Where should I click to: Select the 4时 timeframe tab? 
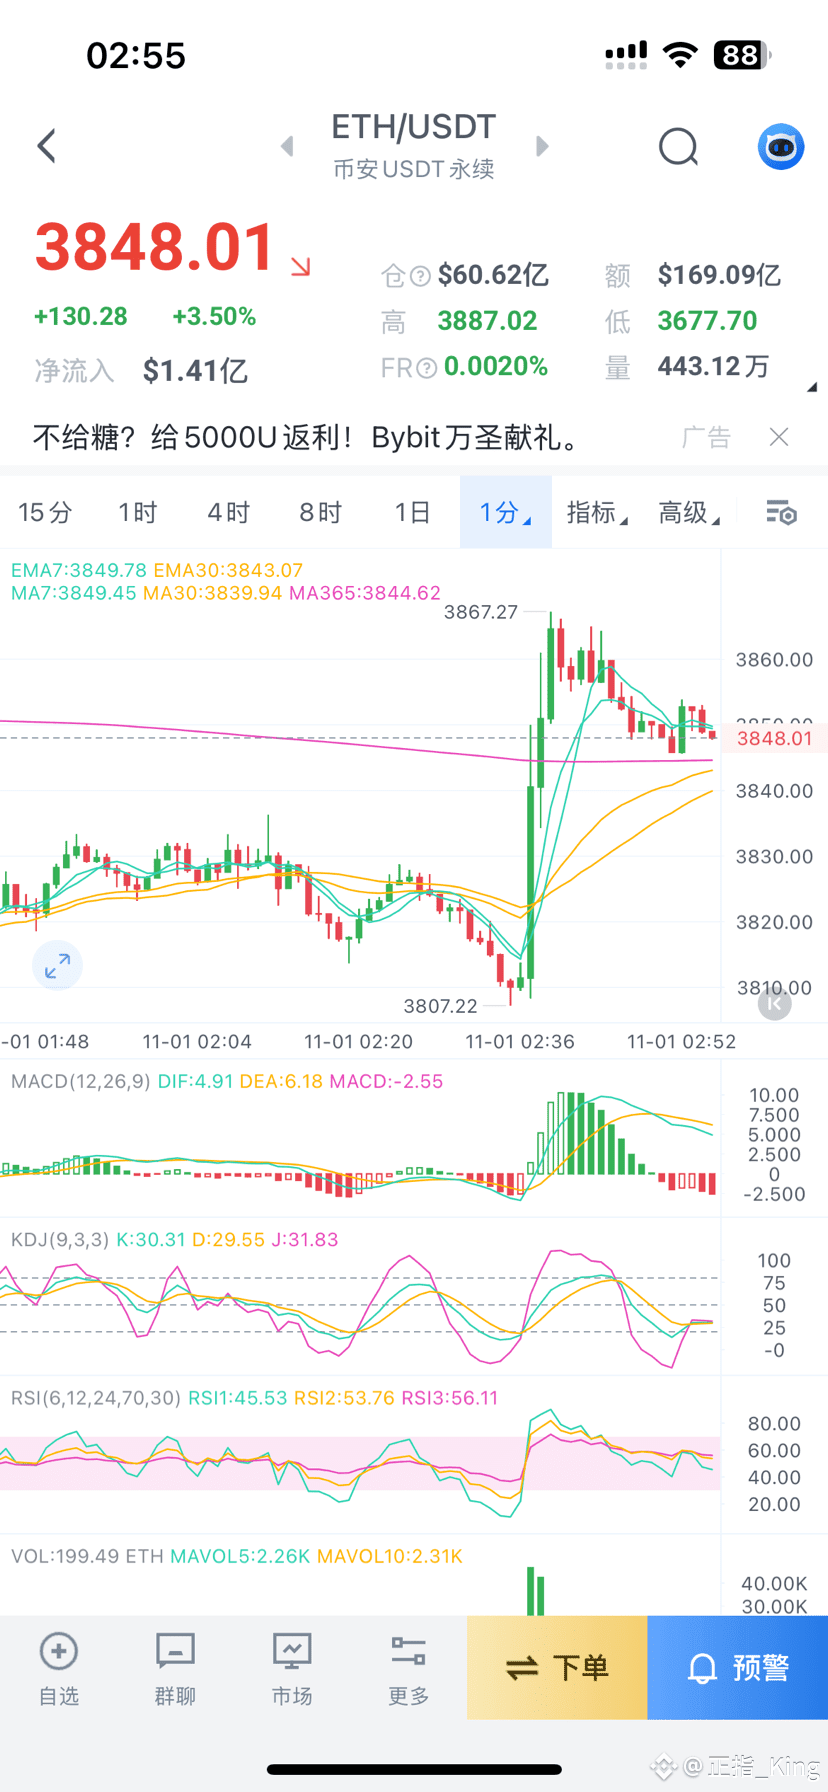(229, 512)
